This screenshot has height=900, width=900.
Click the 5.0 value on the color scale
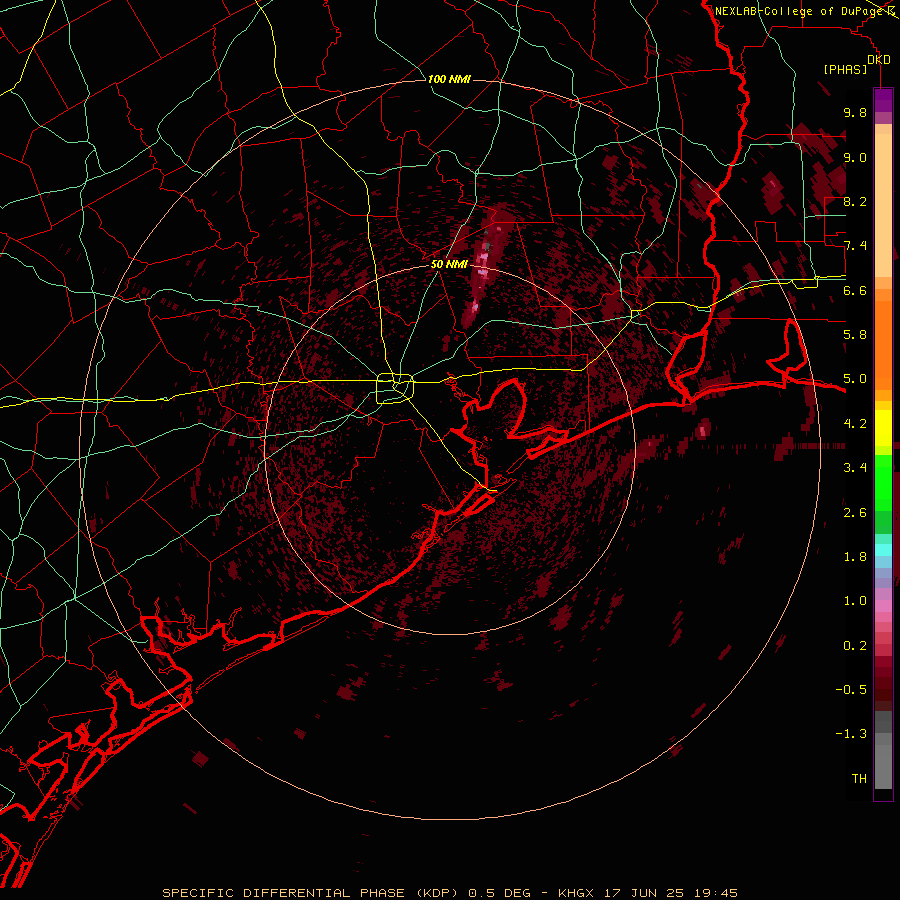tap(855, 379)
